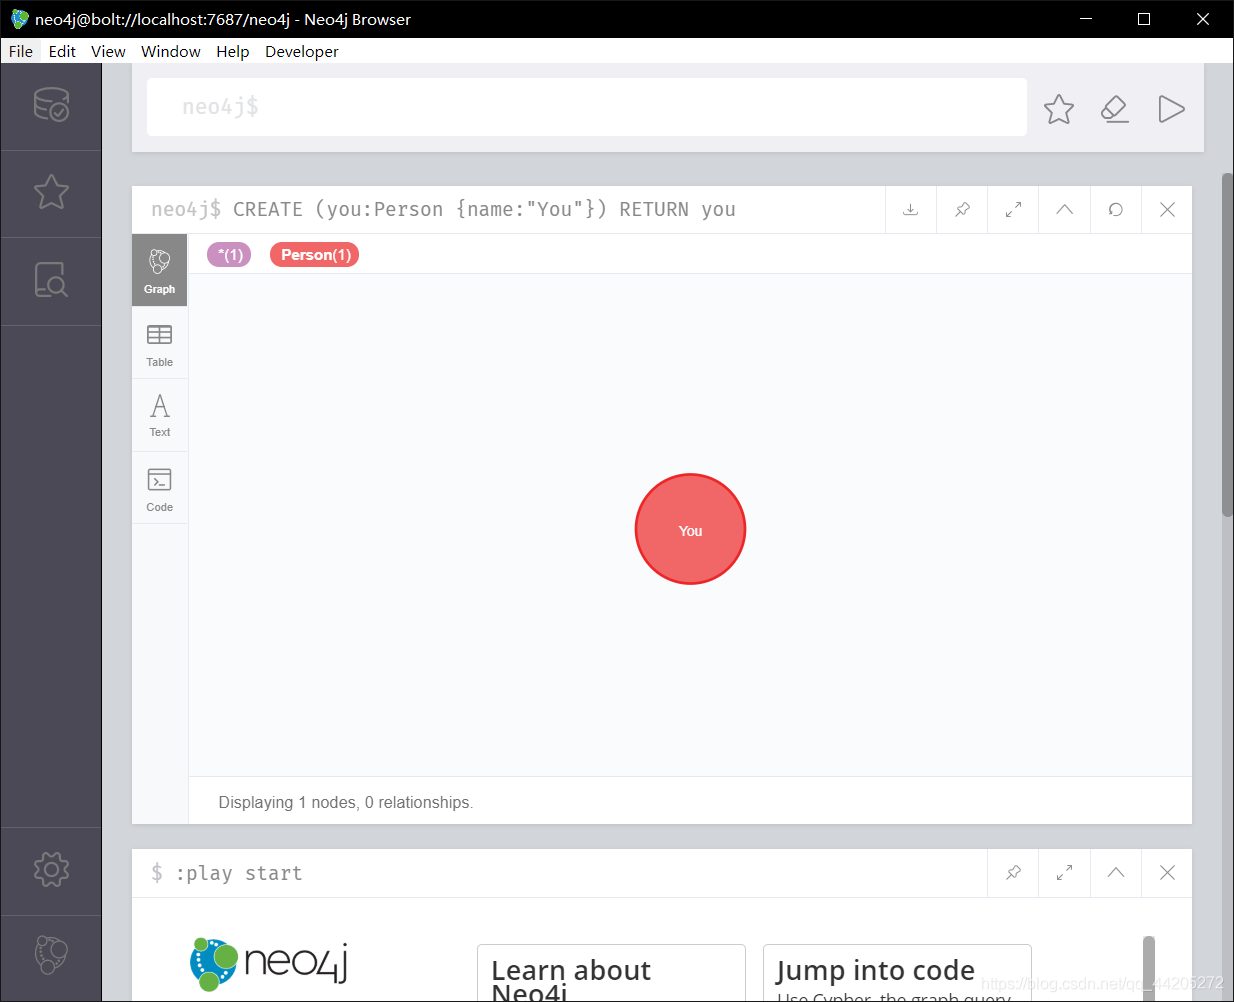This screenshot has width=1234, height=1002.
Task: Switch to the Code result view
Action: pos(159,489)
